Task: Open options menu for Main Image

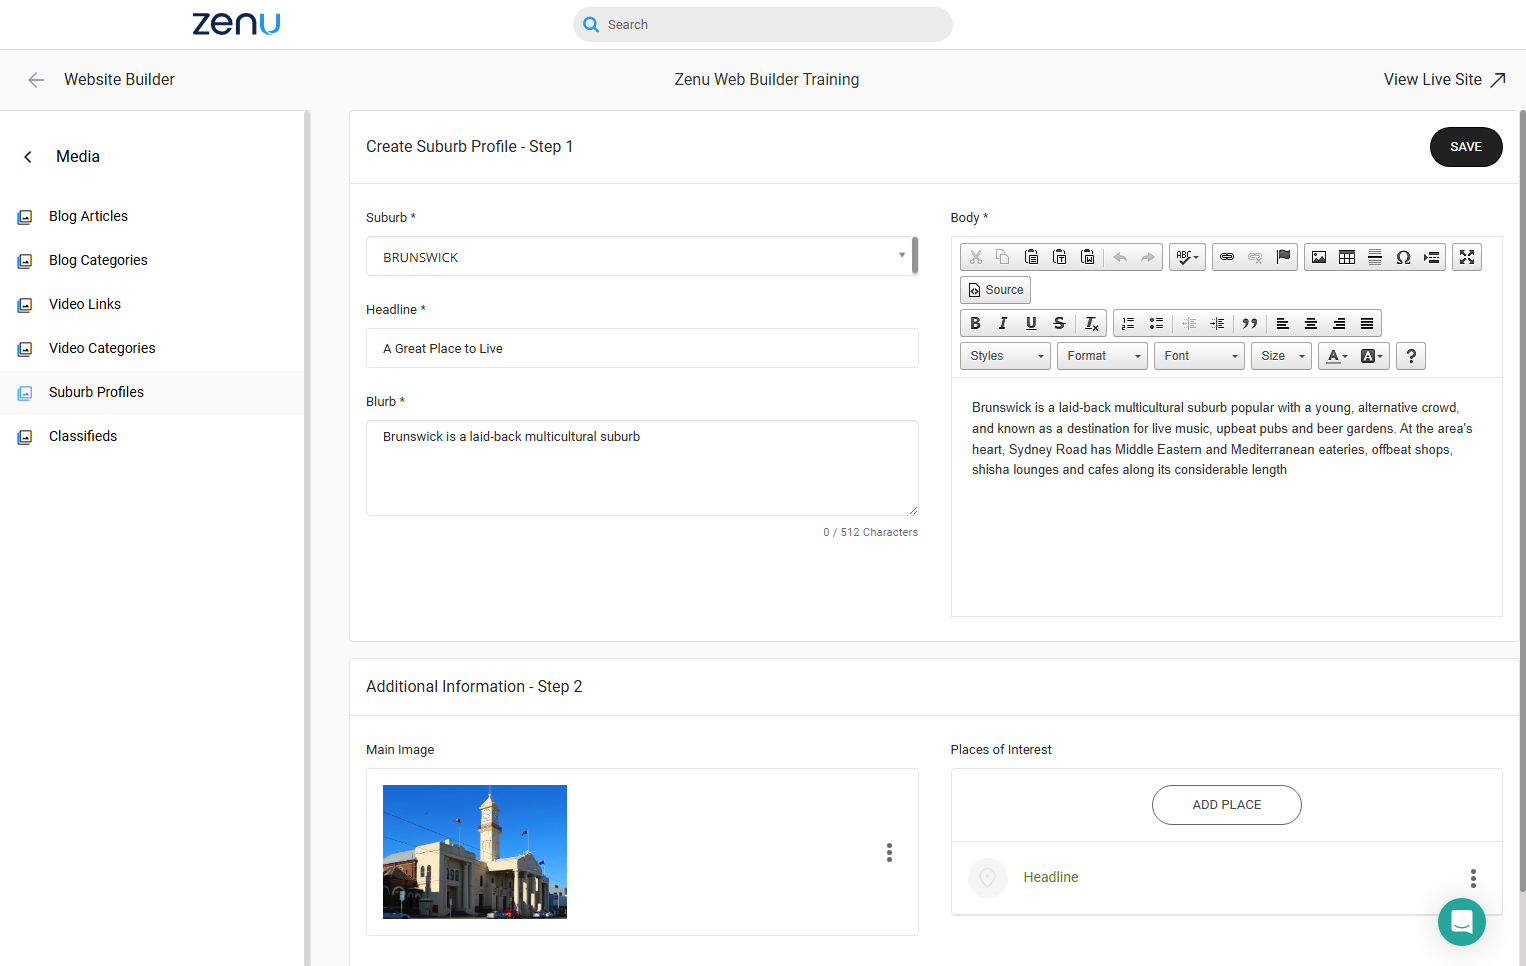Action: [889, 852]
